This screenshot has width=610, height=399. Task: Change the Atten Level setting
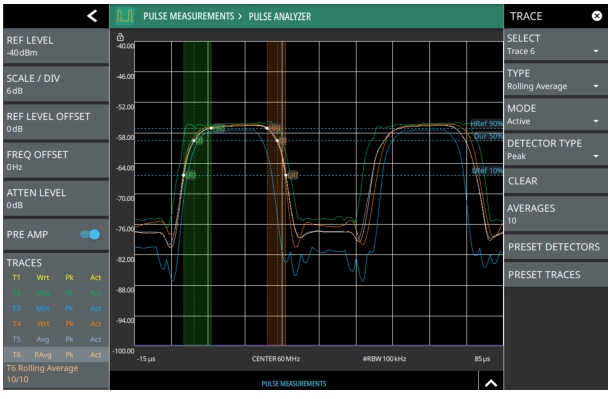[x=56, y=198]
